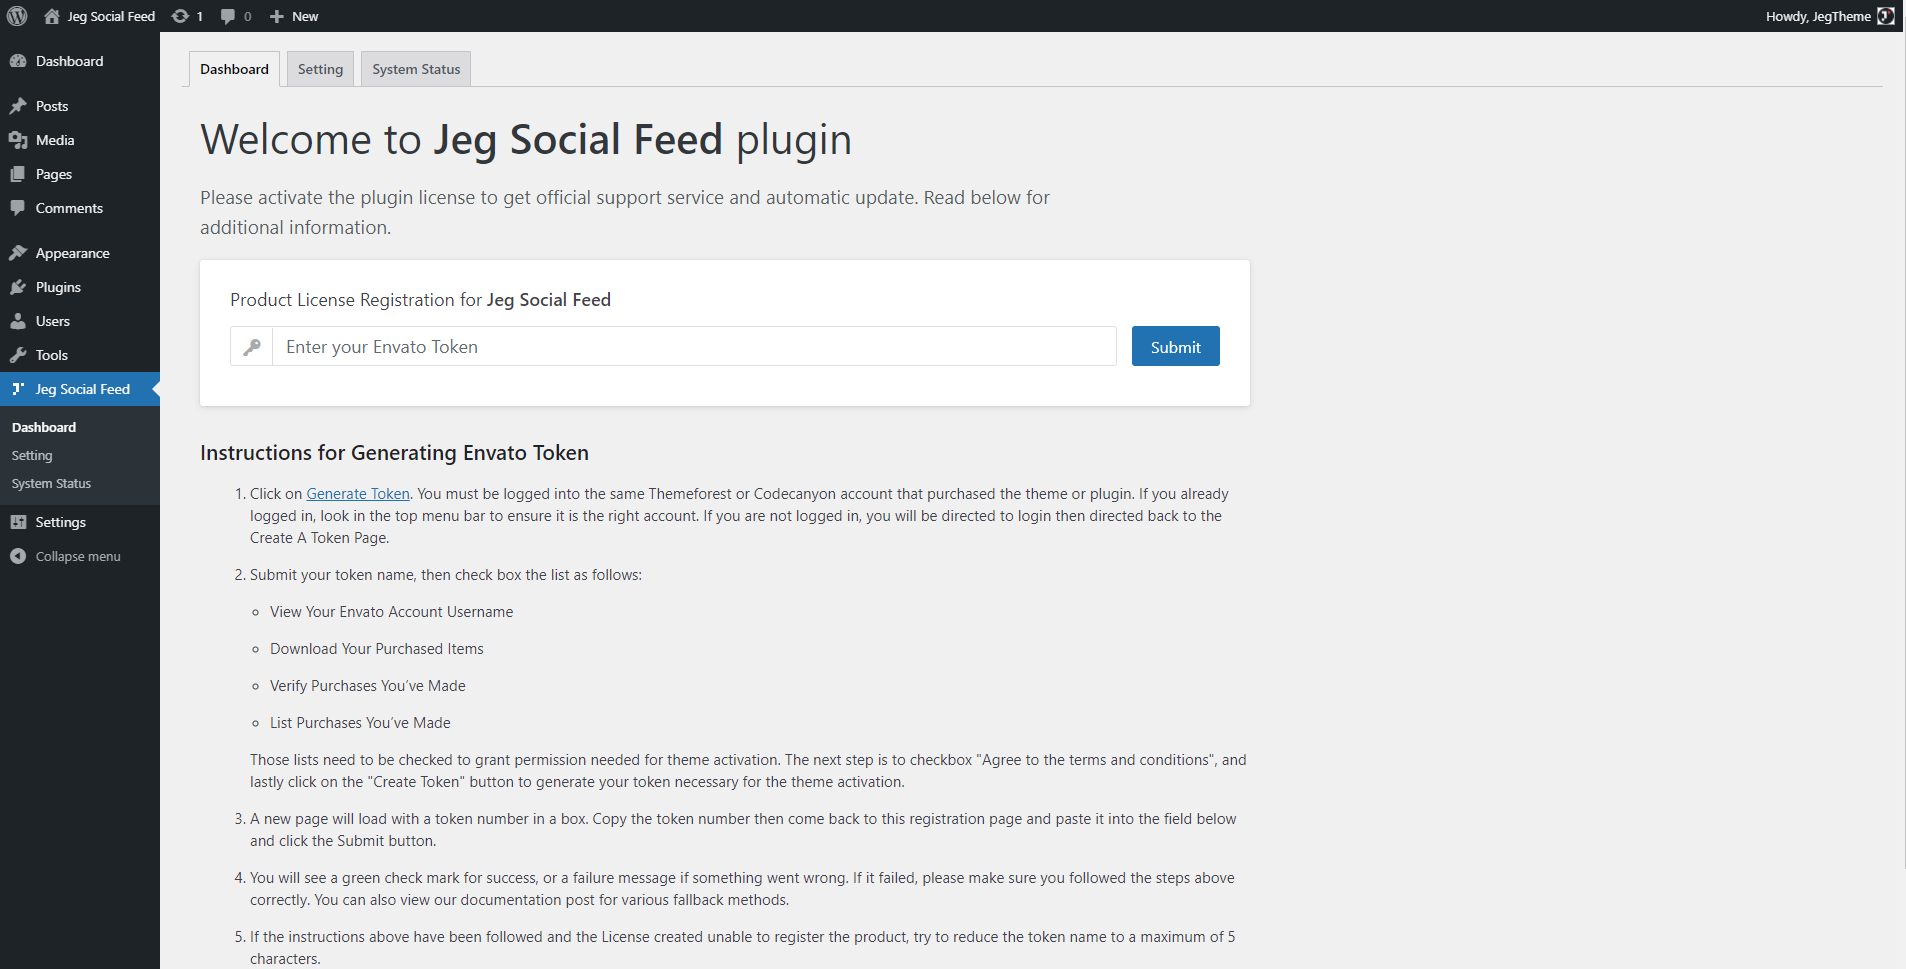
Task: Click the Plugins plug icon
Action: click(18, 287)
